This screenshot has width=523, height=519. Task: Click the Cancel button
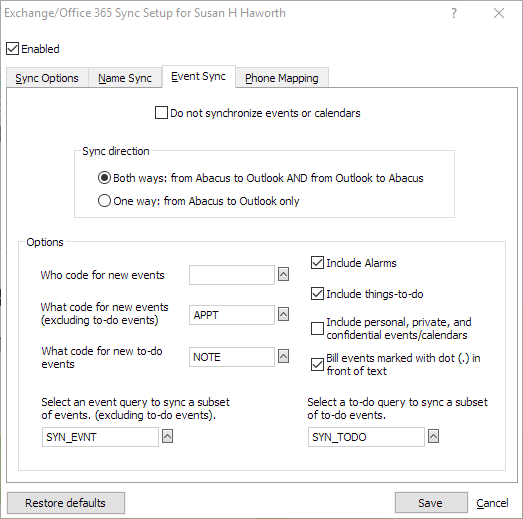pos(492,503)
